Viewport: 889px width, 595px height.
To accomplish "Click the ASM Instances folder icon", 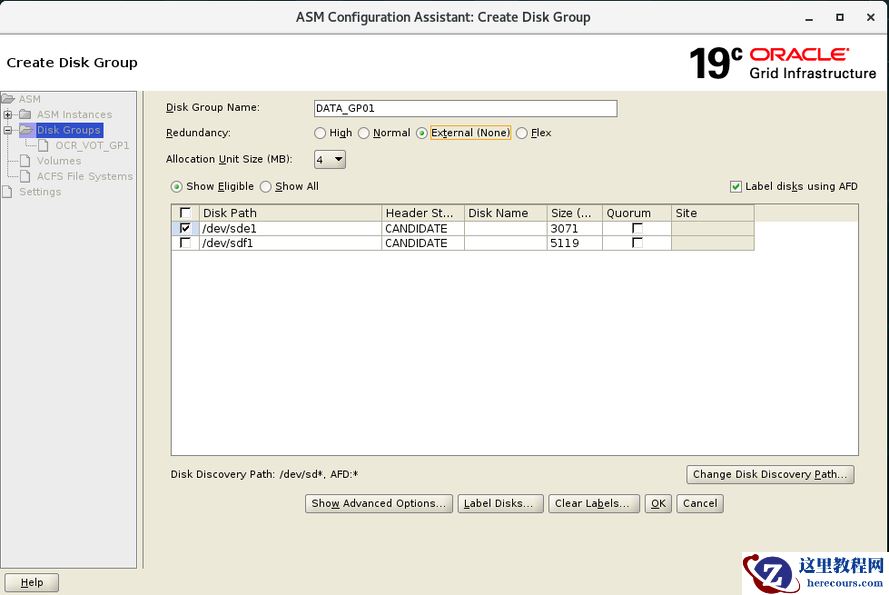I will click(x=25, y=115).
